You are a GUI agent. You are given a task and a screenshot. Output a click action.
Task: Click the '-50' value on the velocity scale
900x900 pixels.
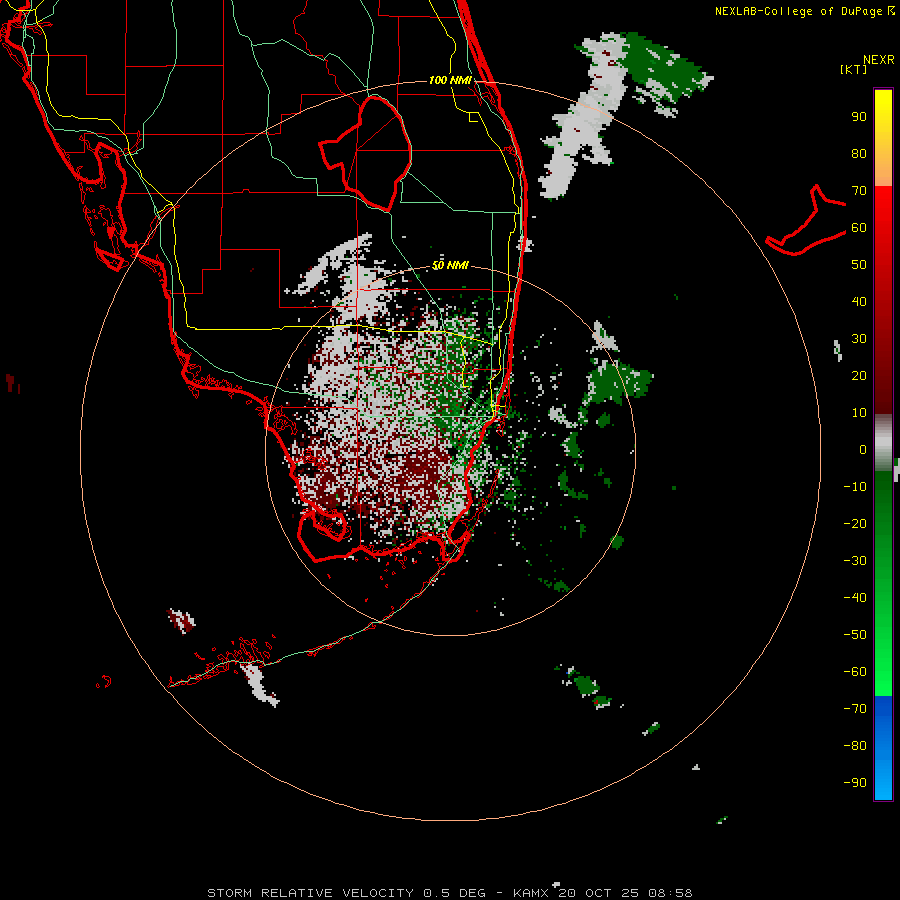855,635
